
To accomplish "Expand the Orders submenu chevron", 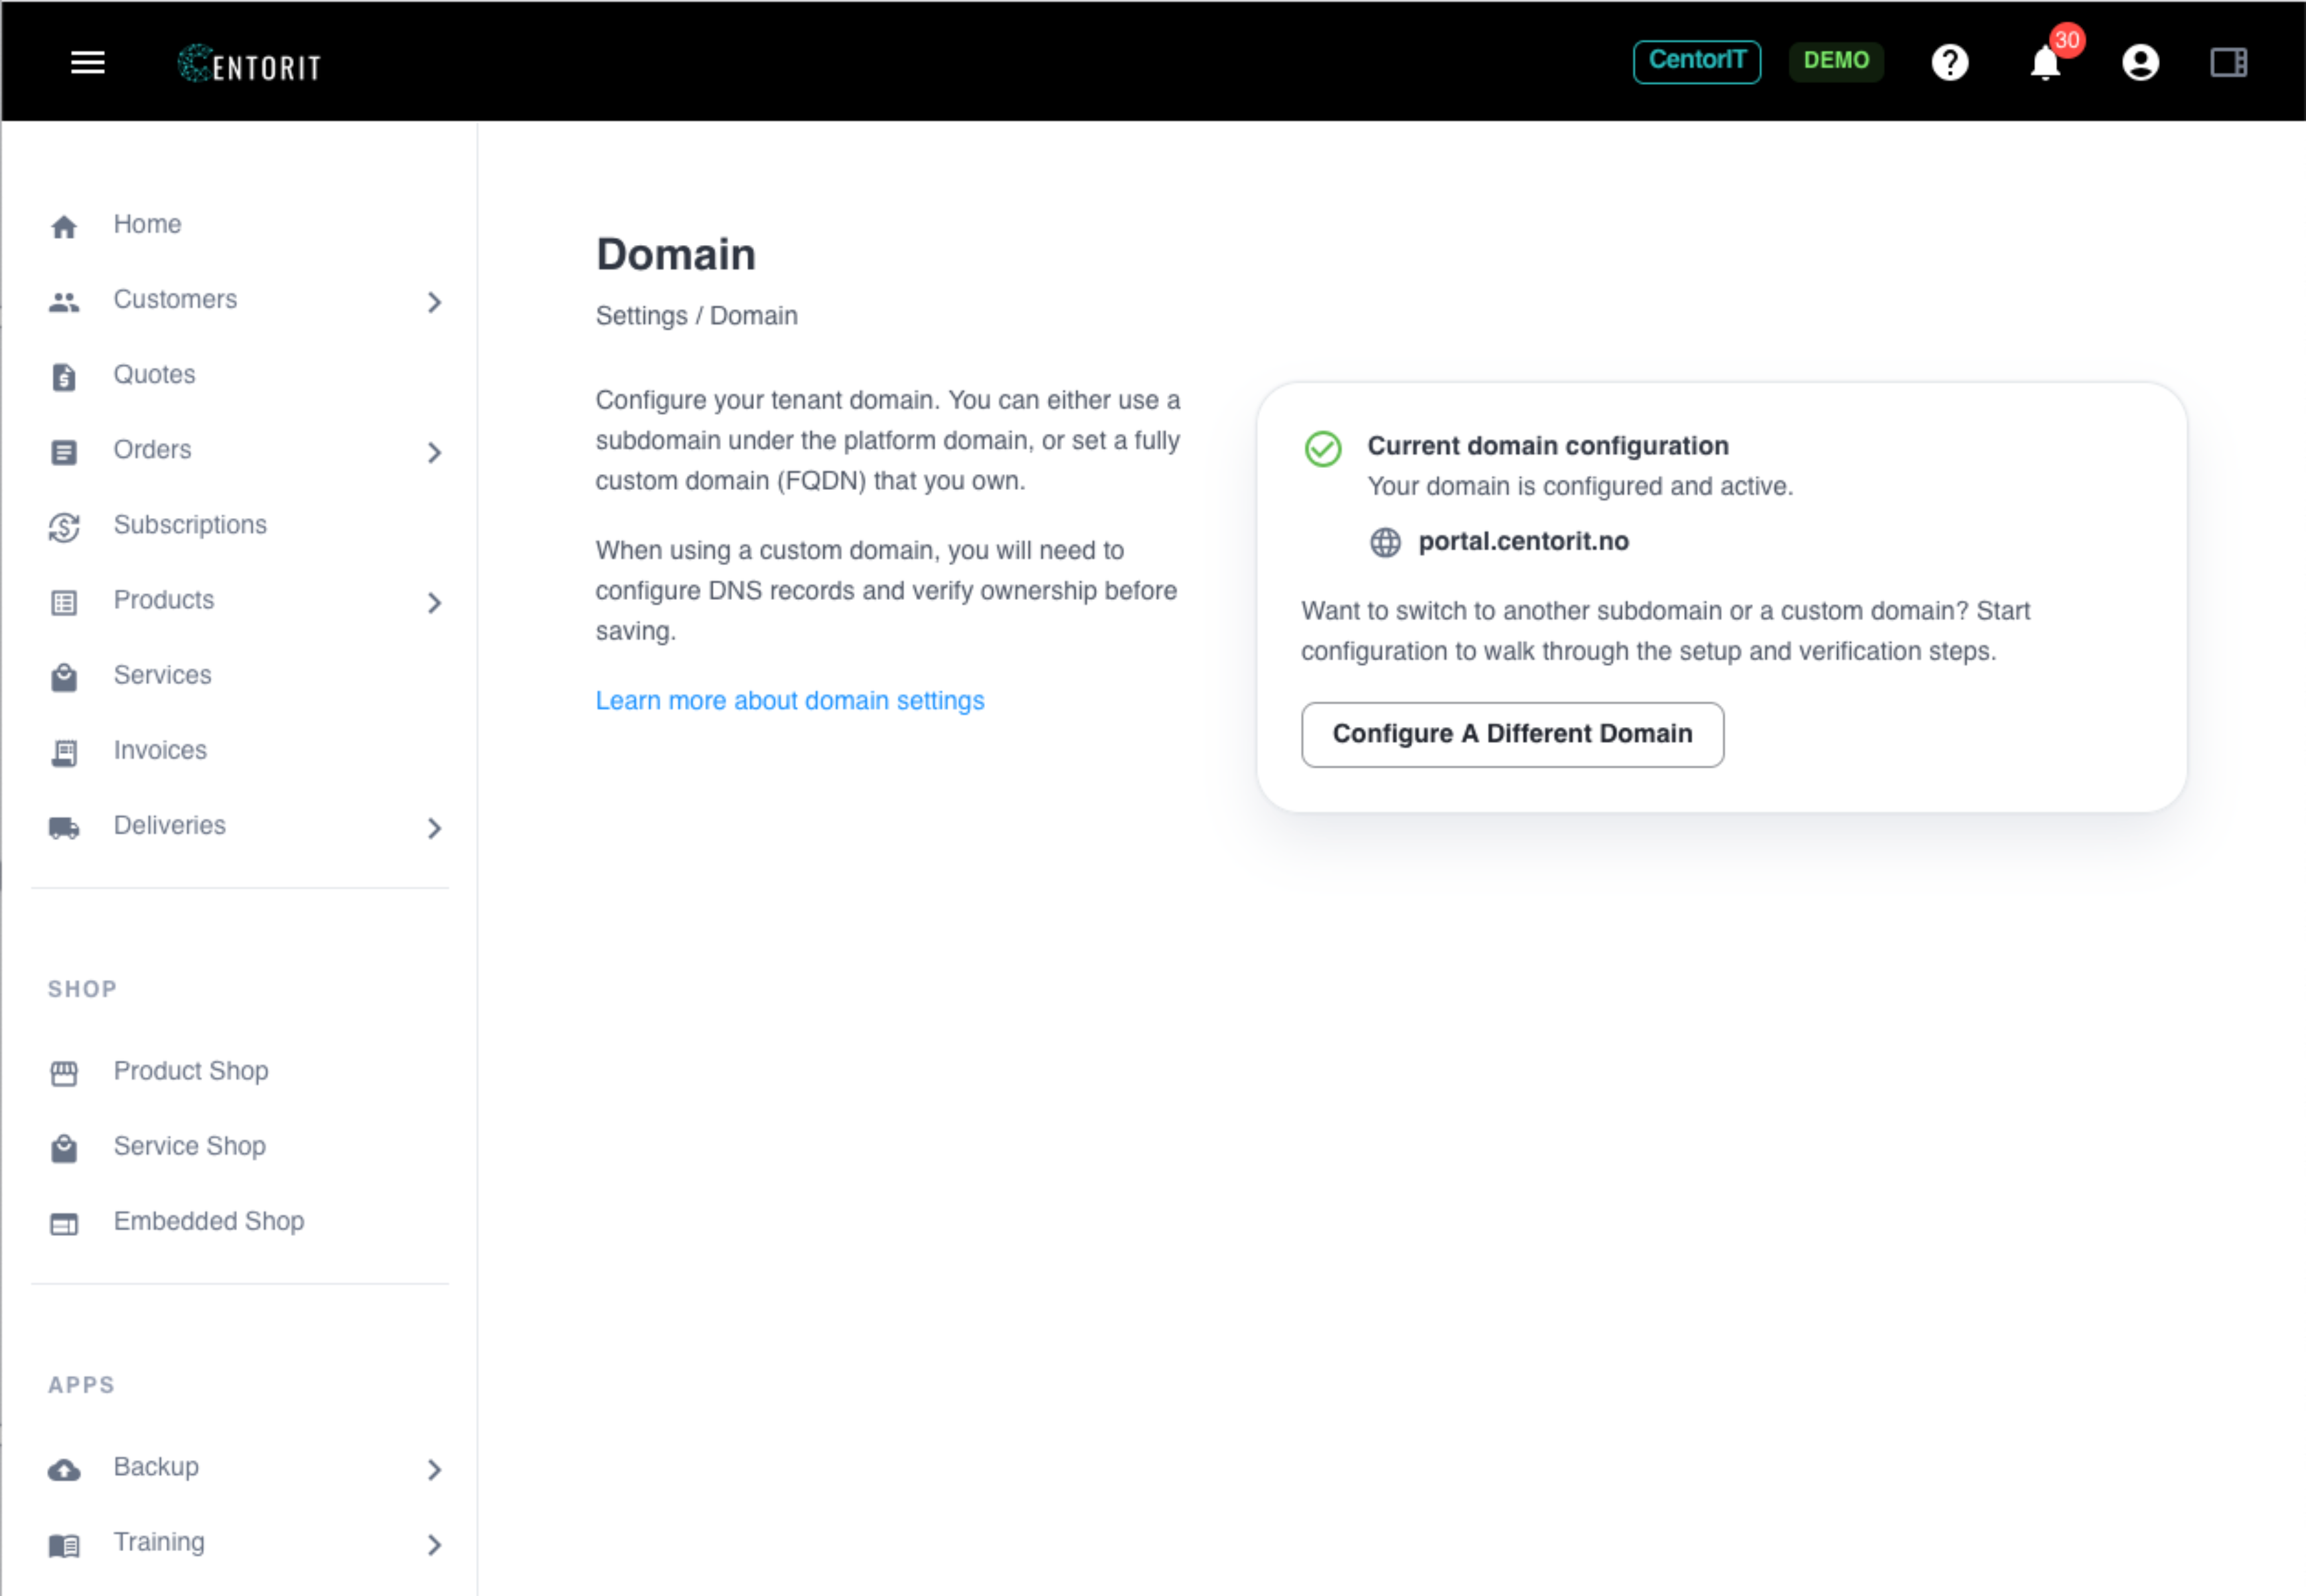I will click(x=434, y=452).
